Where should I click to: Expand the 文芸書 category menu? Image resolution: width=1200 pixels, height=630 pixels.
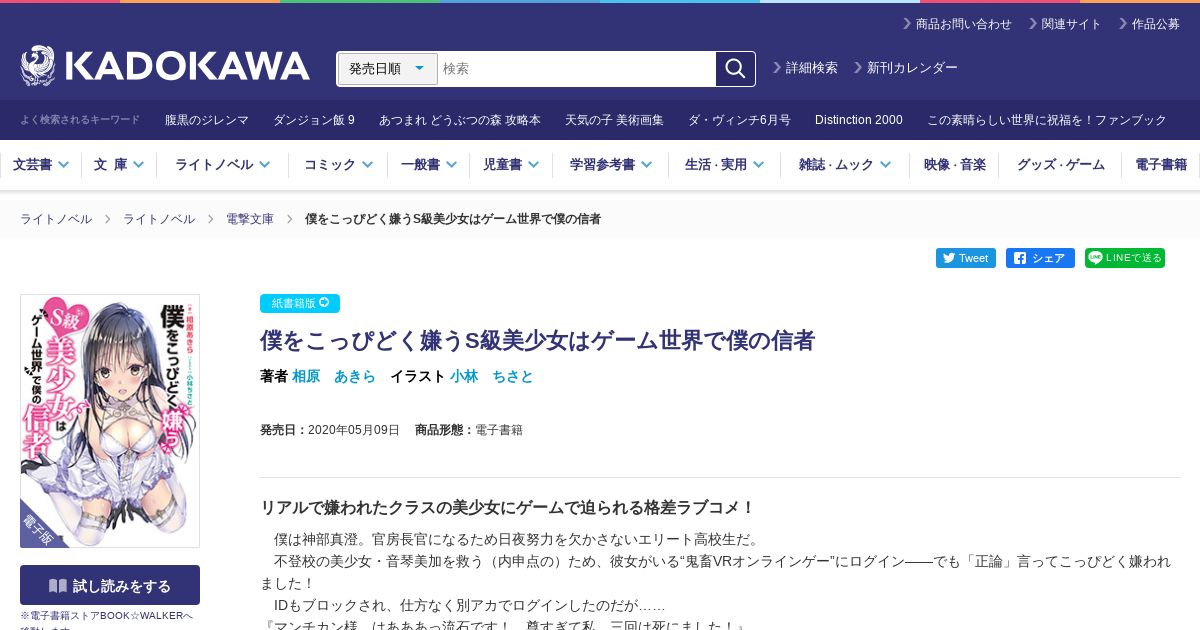(41, 165)
